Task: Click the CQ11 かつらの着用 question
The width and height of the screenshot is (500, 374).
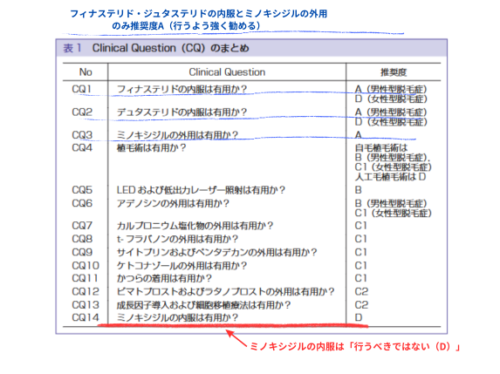Action: 164,278
